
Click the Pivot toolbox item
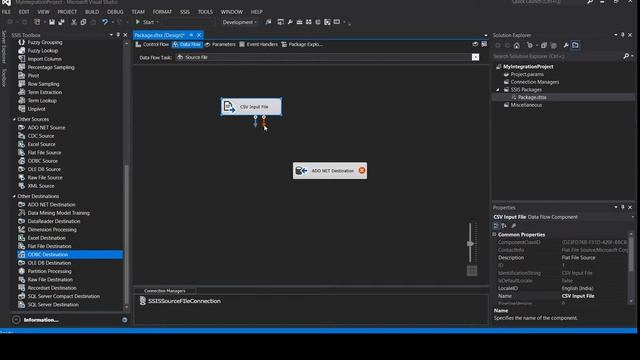click(x=33, y=76)
